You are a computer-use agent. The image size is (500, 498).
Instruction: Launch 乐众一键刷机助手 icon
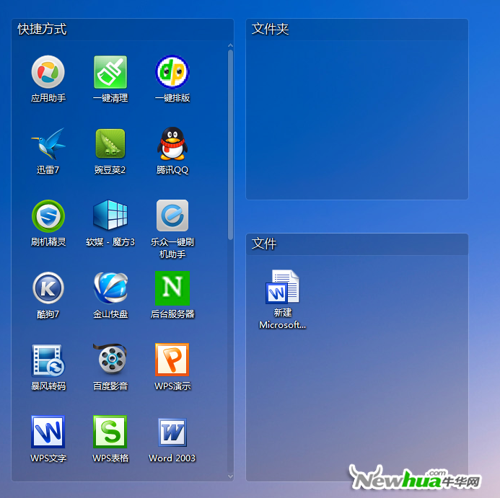tap(172, 215)
